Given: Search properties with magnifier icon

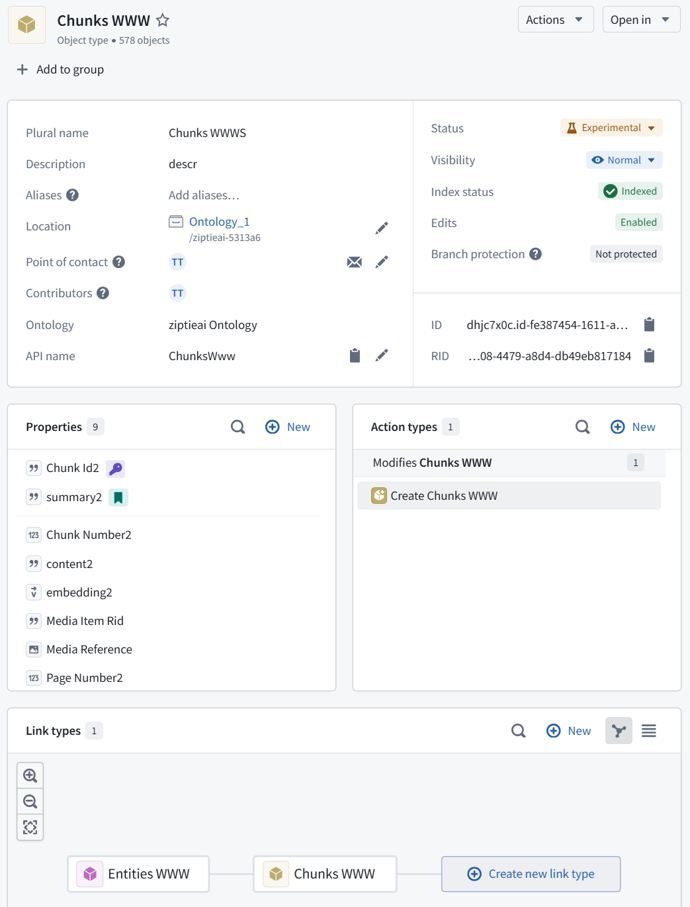Looking at the screenshot, I should click(238, 427).
